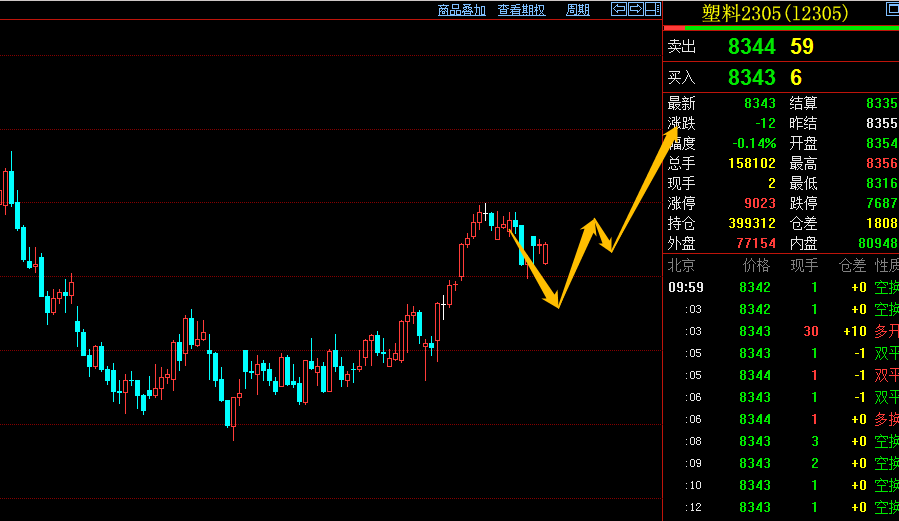Click the white-crossed candle at chart peak
Viewport: 899px width, 521px height.
tap(486, 213)
